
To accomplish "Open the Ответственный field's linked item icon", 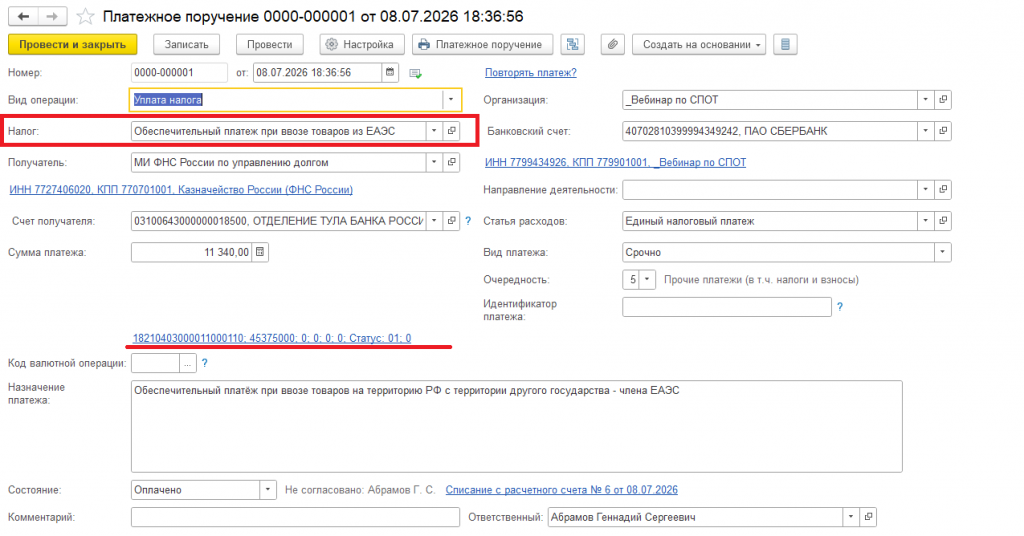I will click(868, 517).
